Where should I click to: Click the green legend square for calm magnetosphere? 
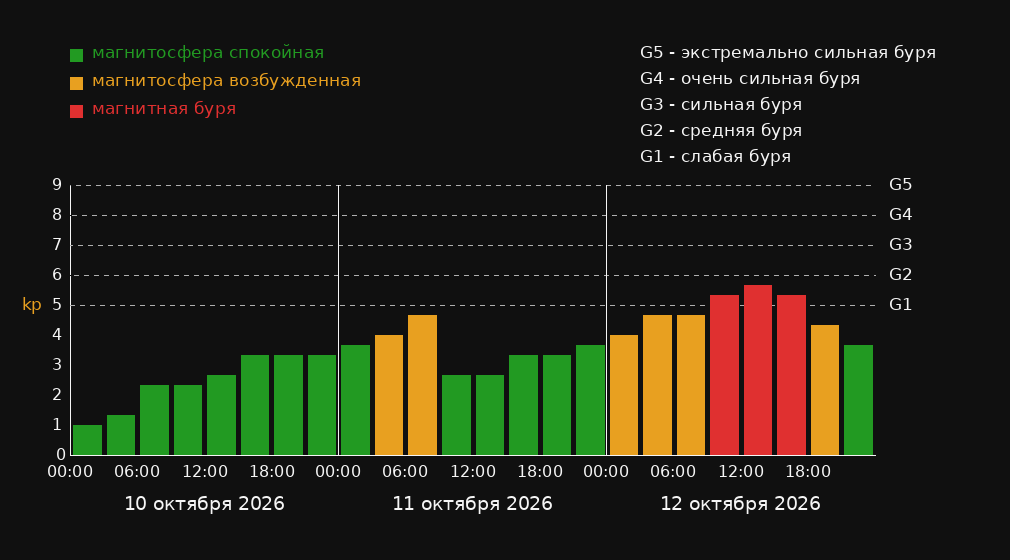tap(77, 55)
